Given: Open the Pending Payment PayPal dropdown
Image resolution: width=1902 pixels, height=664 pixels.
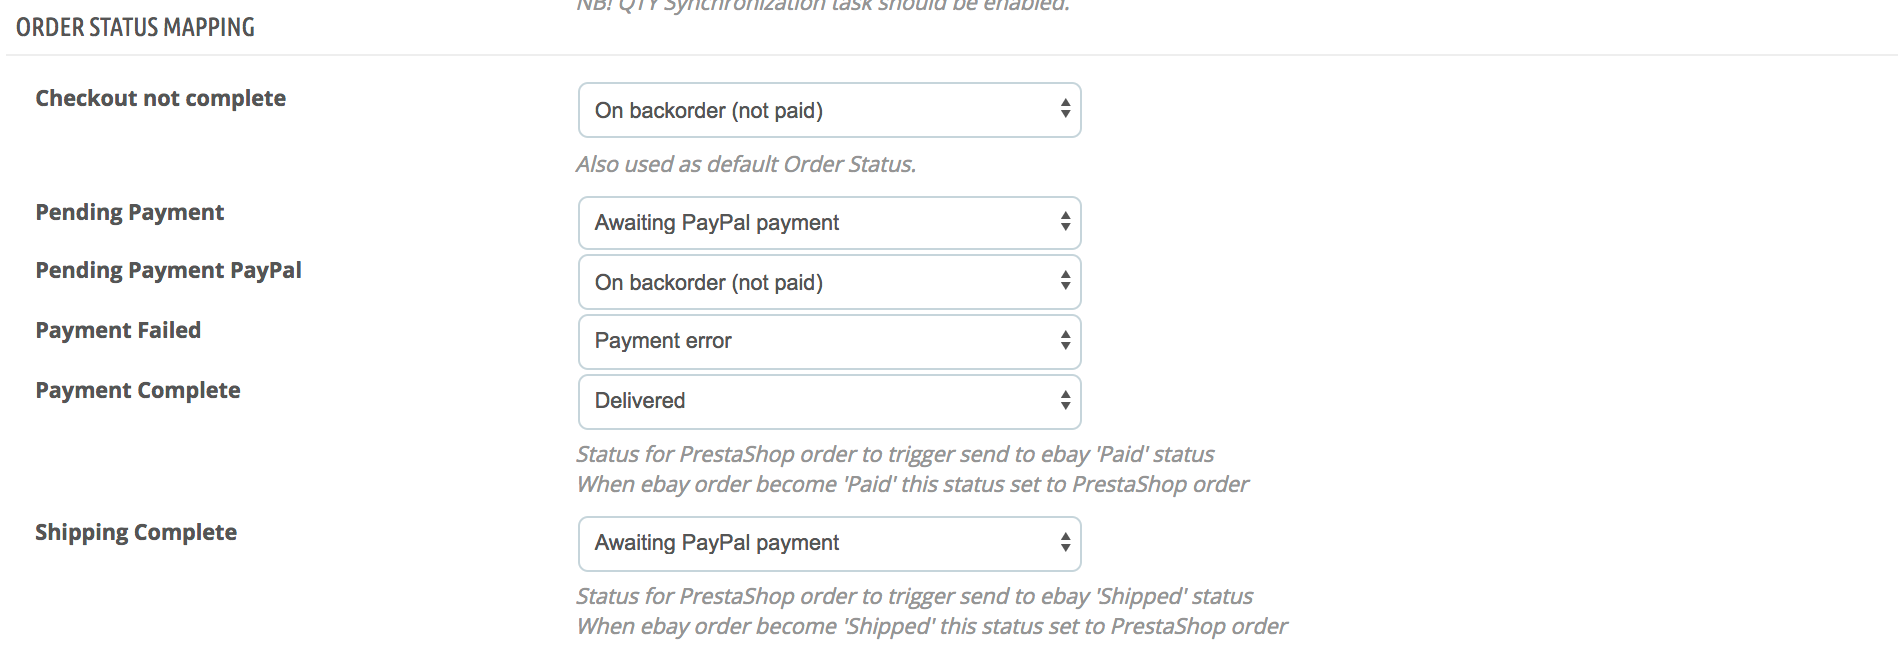Looking at the screenshot, I should point(829,282).
